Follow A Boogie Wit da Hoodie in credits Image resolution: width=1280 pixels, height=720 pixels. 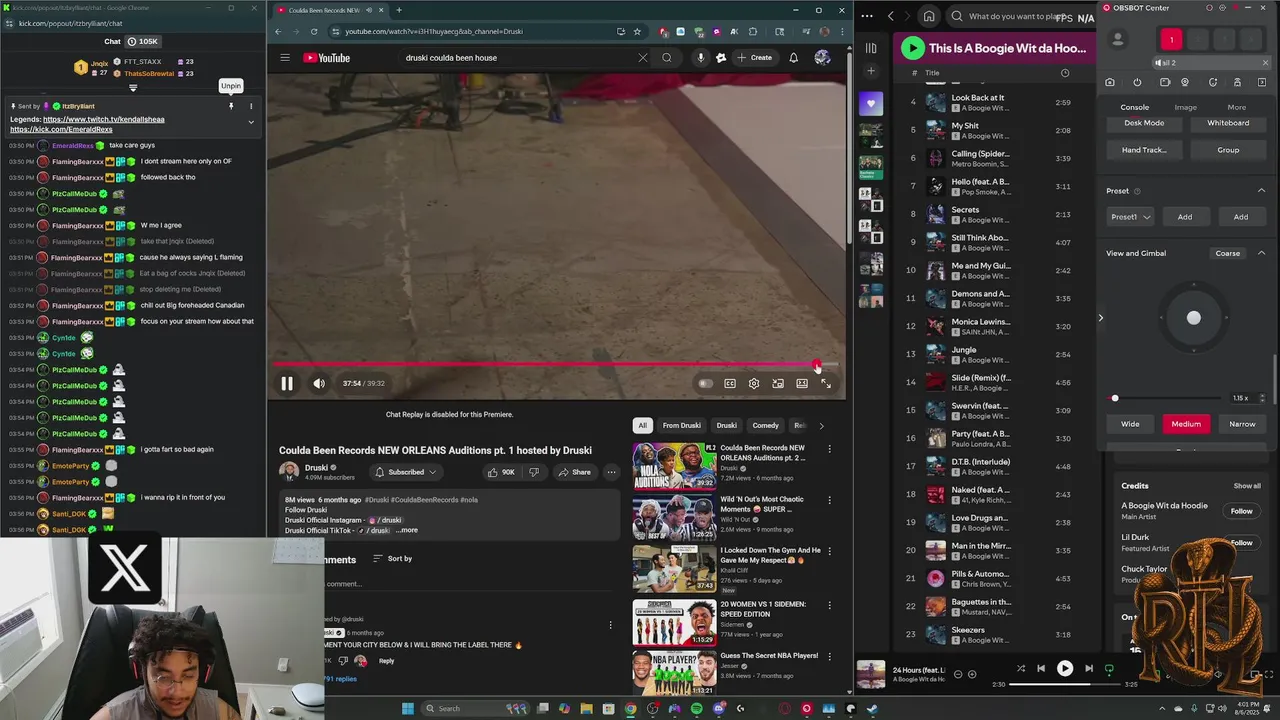click(1241, 511)
